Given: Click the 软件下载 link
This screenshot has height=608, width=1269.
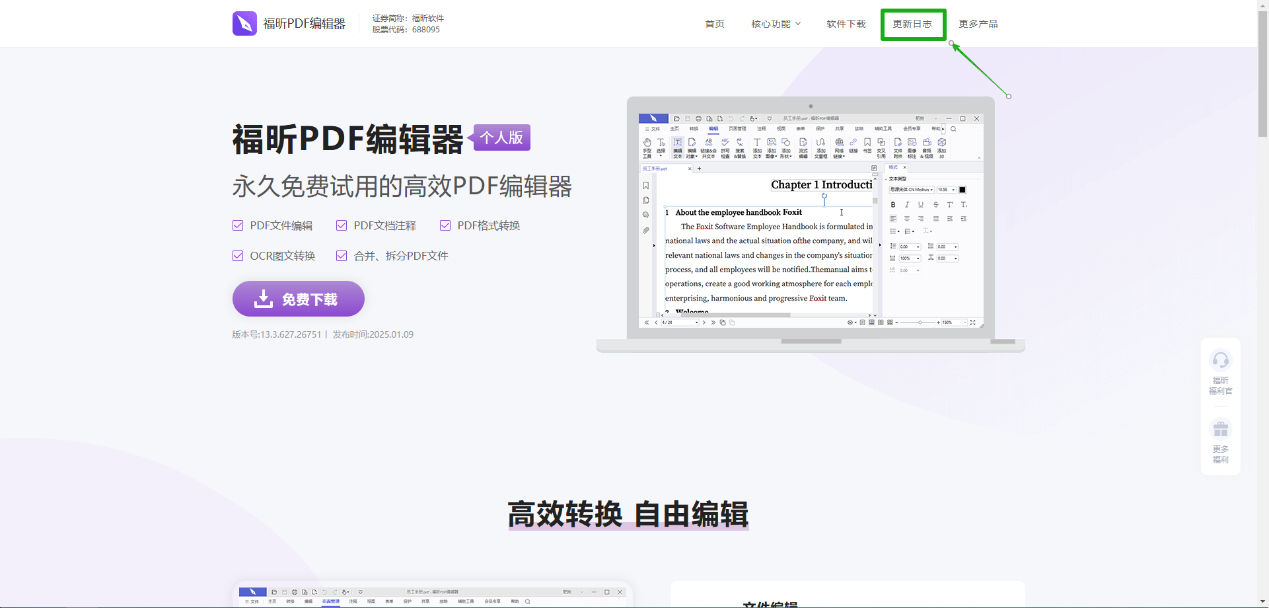Looking at the screenshot, I should [846, 24].
